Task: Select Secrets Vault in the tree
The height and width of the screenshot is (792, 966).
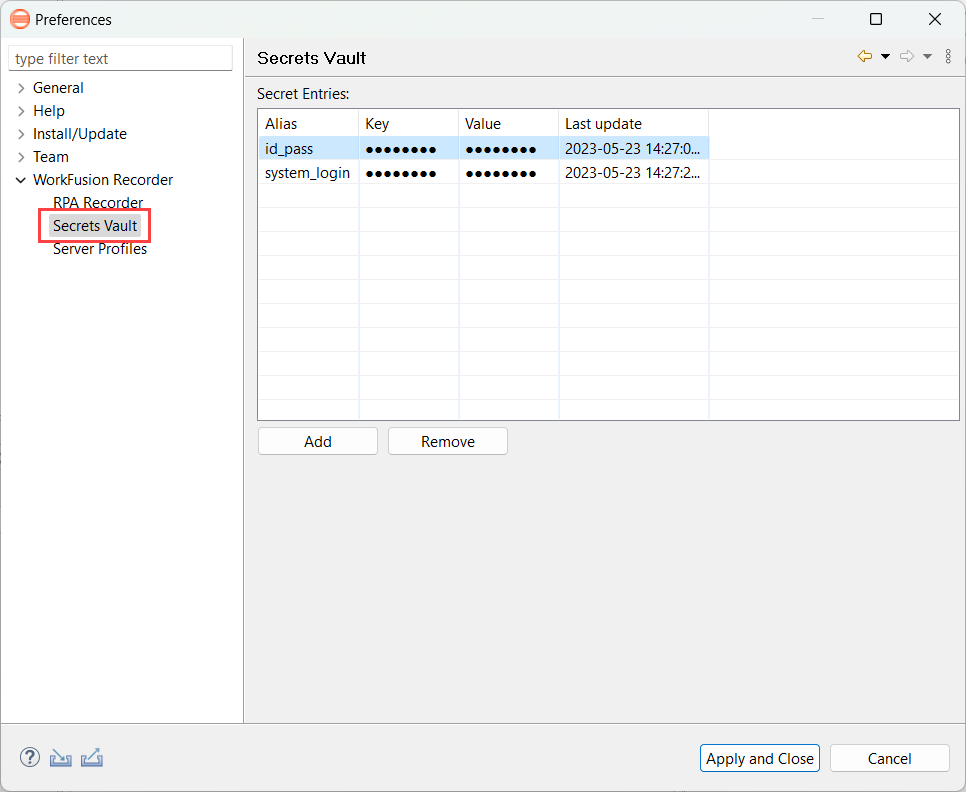Action: point(95,225)
